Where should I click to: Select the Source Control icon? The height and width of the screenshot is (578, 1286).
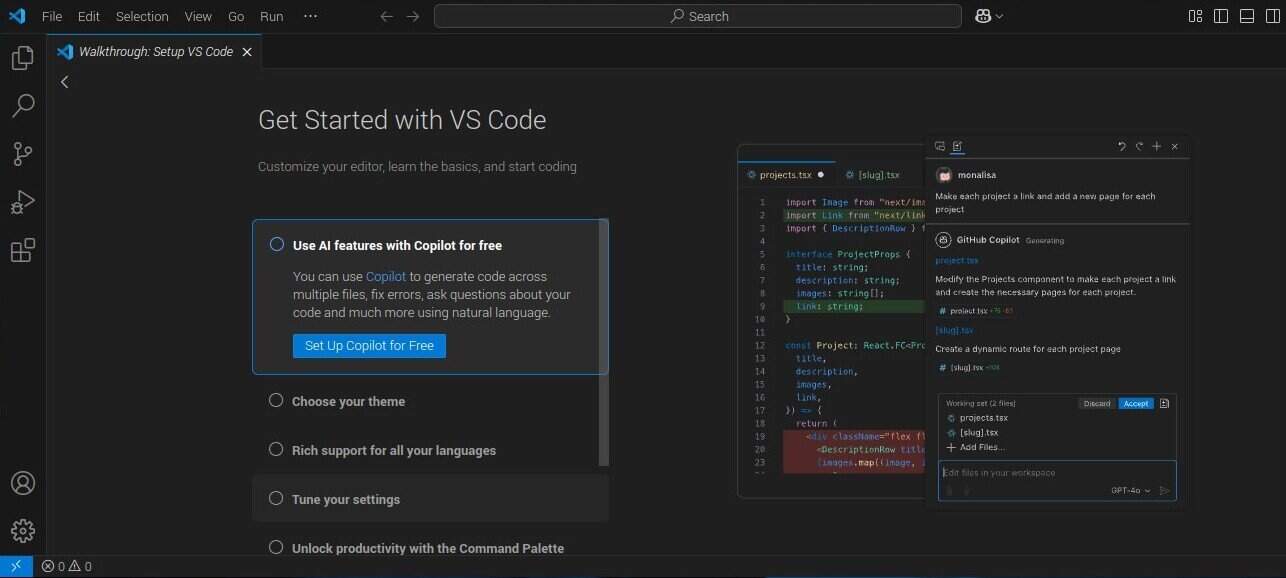(21, 153)
